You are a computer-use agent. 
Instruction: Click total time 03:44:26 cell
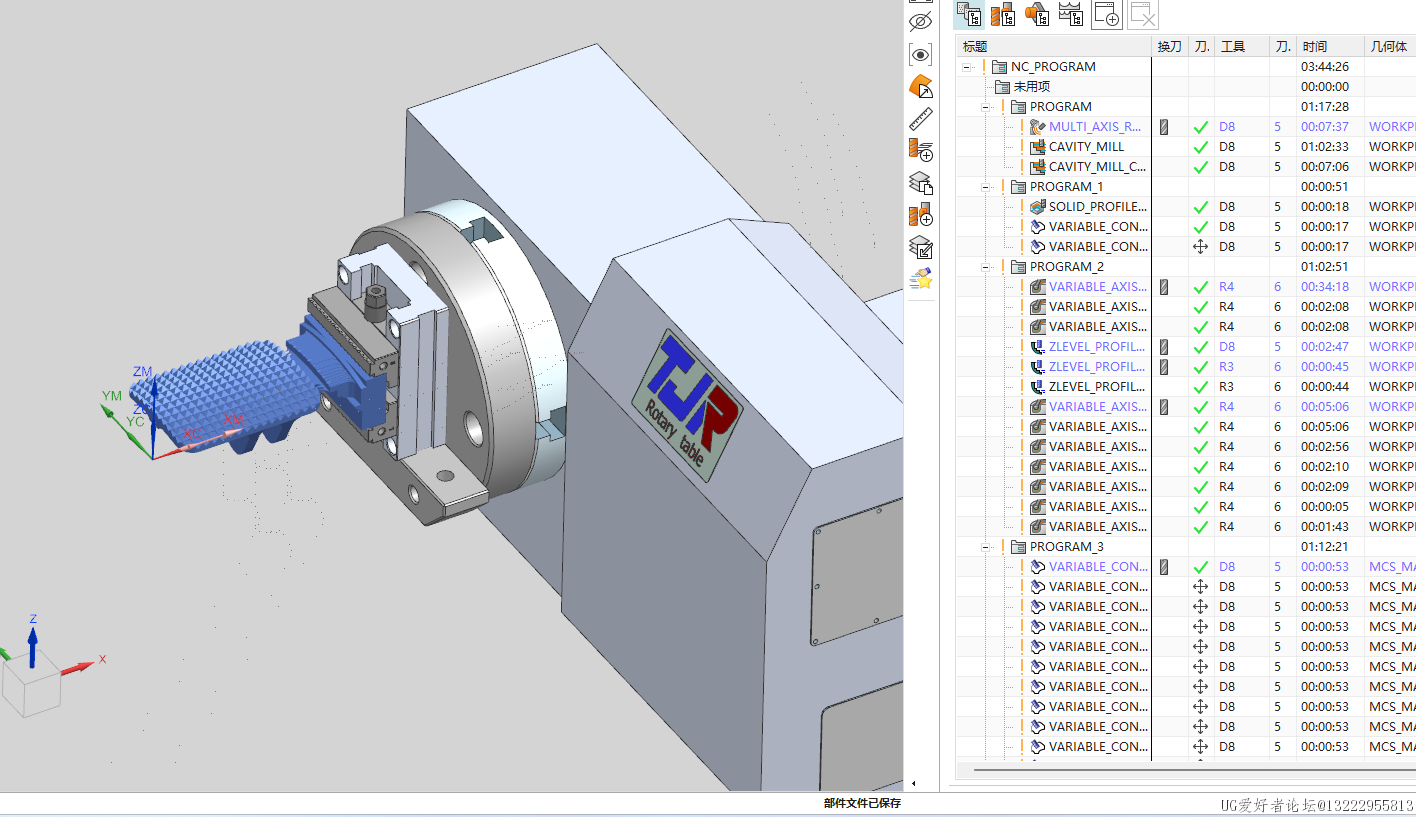click(1325, 67)
